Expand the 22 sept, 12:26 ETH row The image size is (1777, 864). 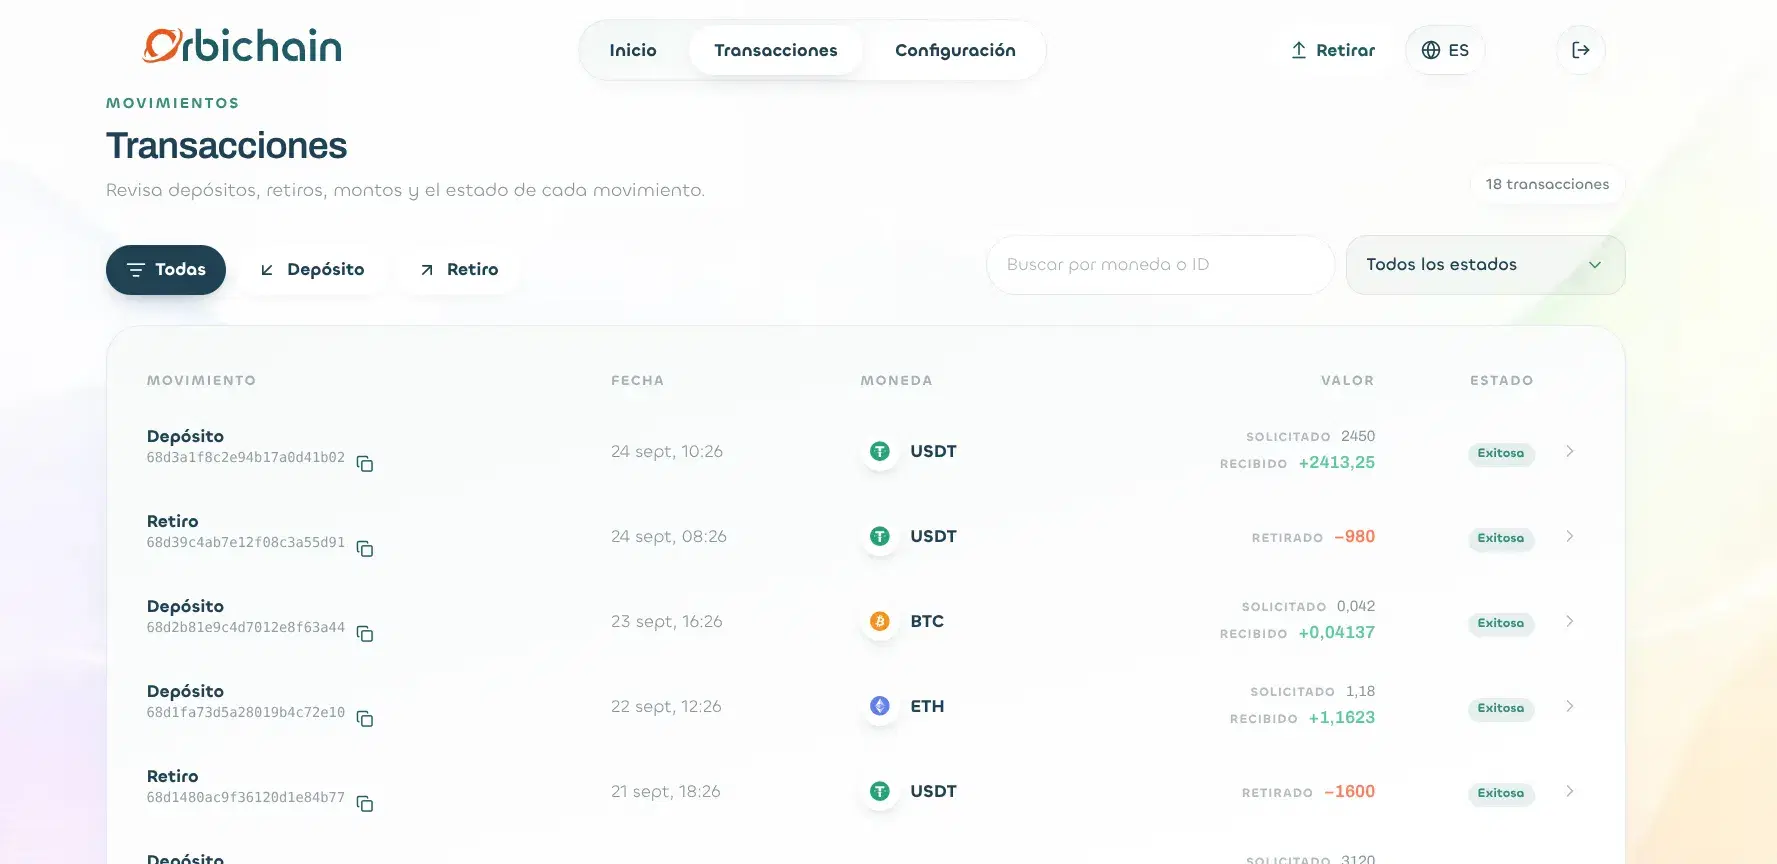click(1570, 707)
